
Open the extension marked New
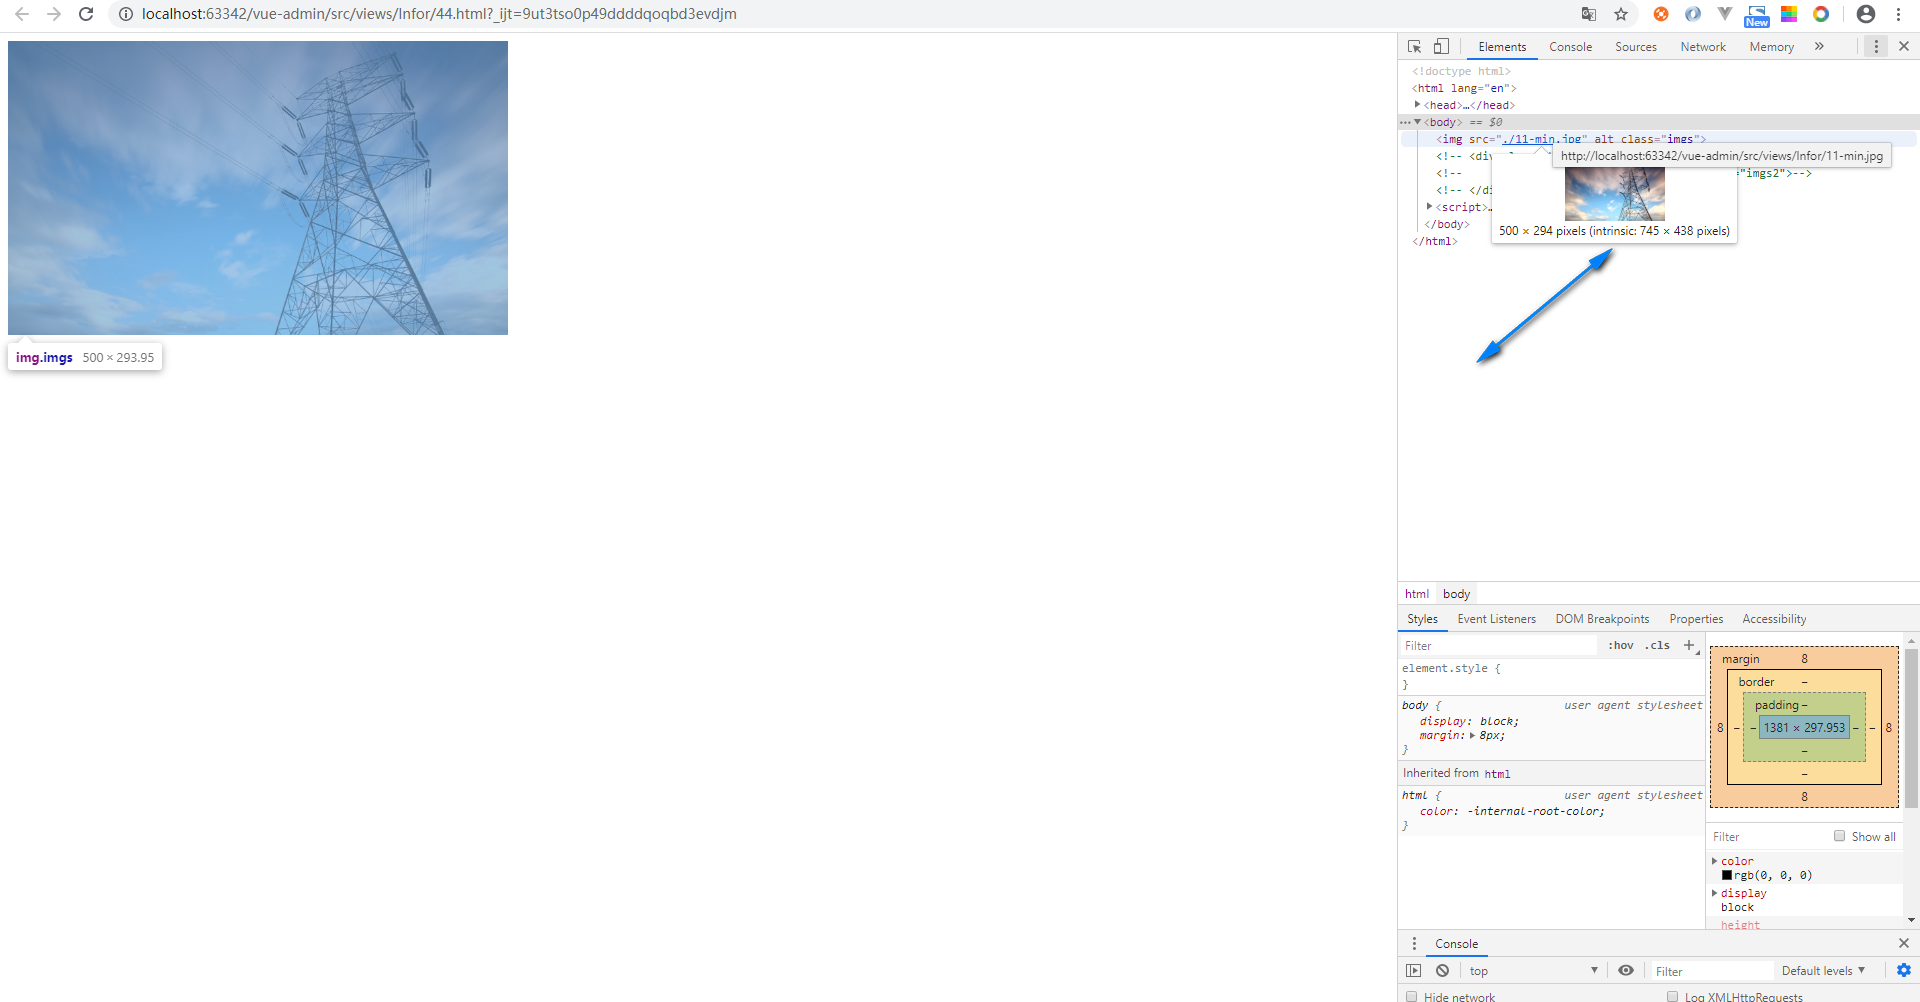click(x=1757, y=15)
